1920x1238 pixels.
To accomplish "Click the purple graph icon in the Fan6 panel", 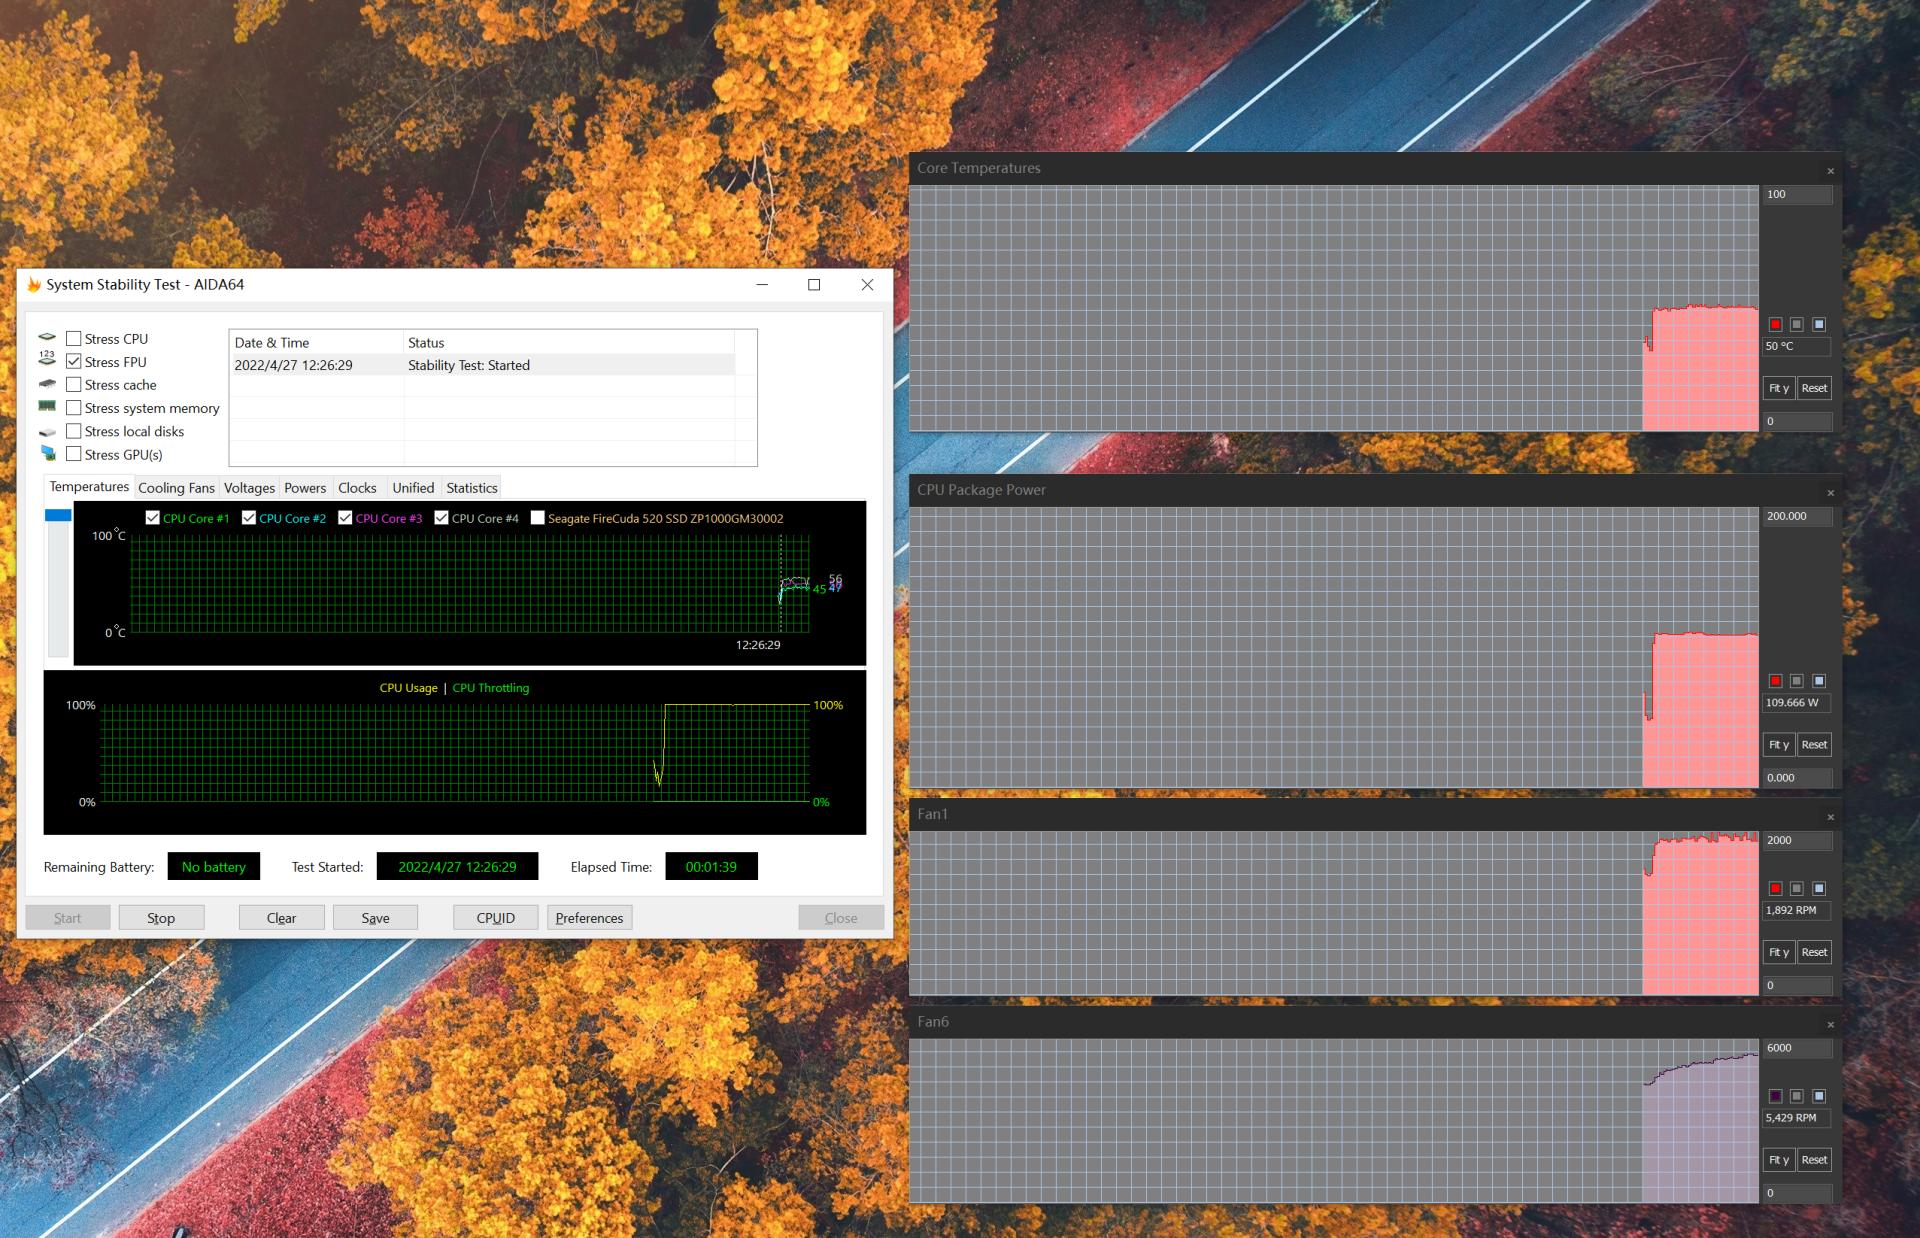I will coord(1774,1094).
